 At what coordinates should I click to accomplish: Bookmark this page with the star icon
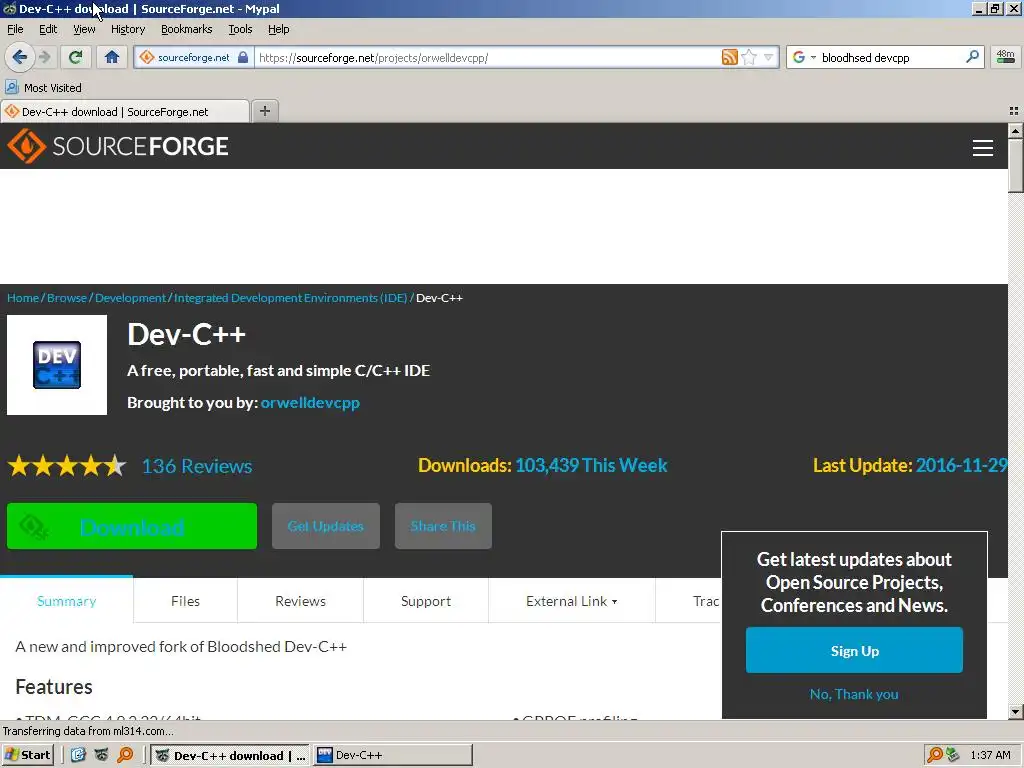tap(749, 57)
